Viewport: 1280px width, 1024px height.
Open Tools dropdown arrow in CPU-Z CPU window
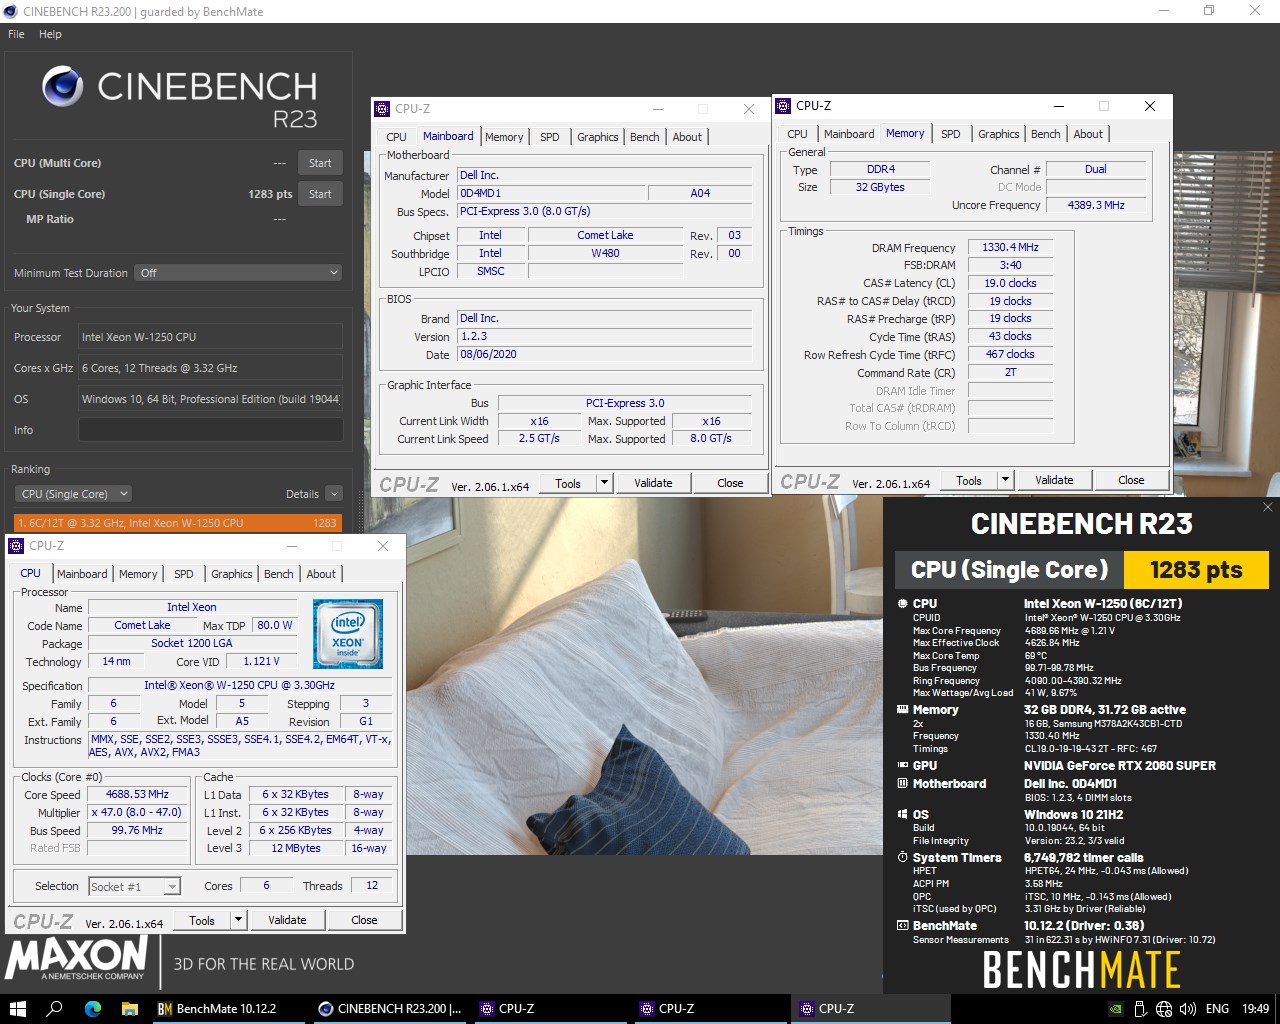[x=238, y=920]
